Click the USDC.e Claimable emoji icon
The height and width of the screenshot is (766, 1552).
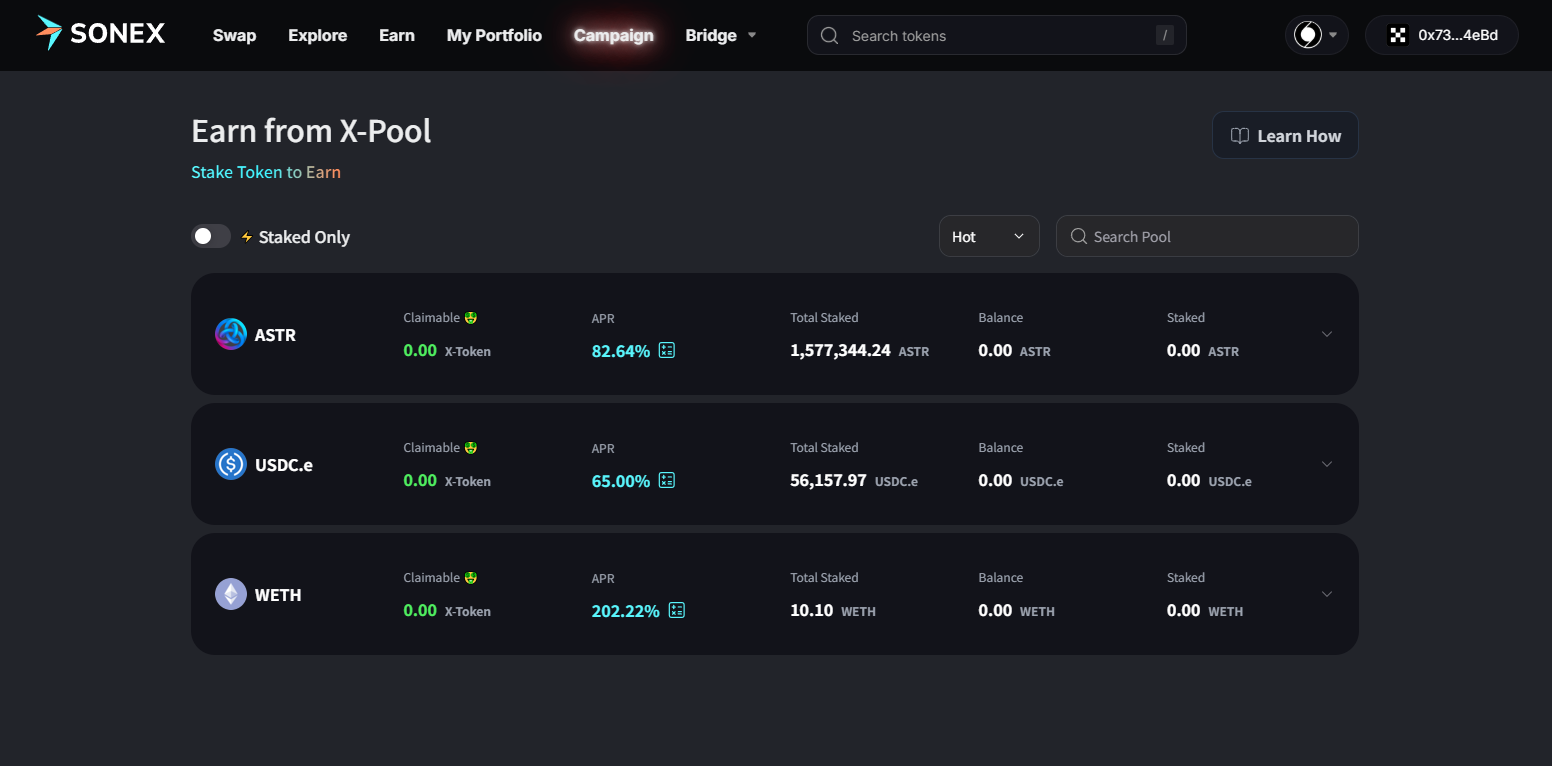(470, 447)
